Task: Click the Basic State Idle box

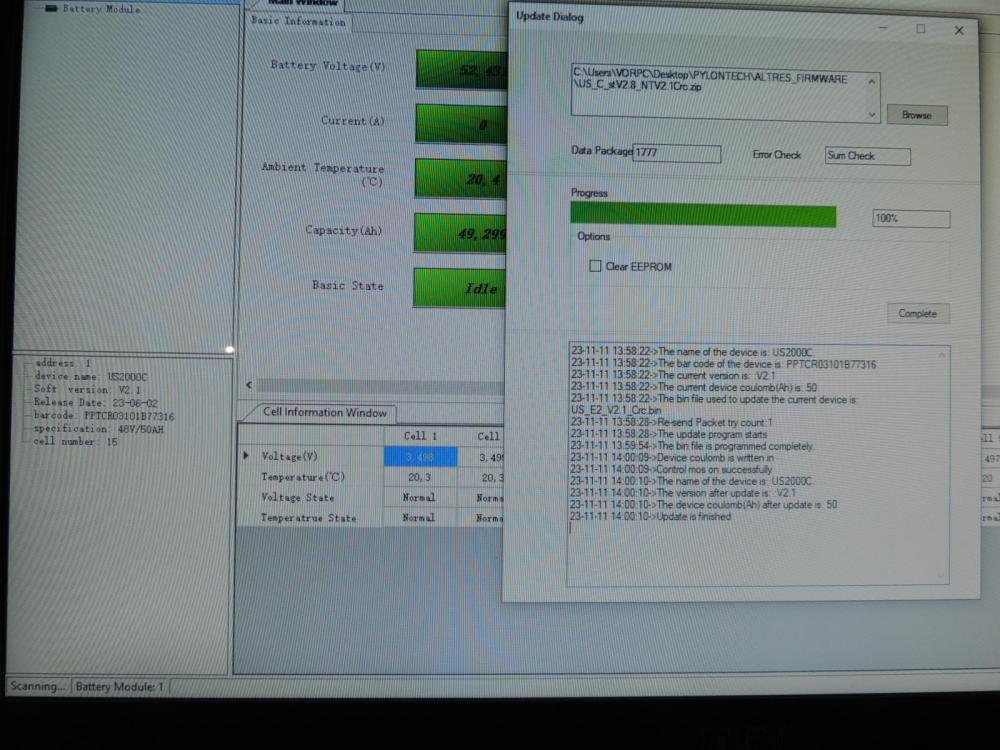Action: (x=459, y=288)
